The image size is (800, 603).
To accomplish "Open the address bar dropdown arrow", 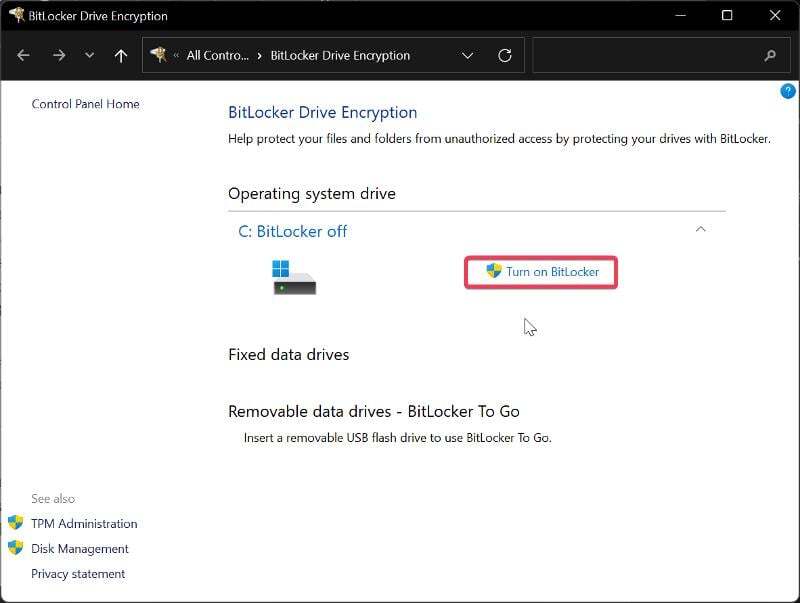I will click(x=467, y=55).
